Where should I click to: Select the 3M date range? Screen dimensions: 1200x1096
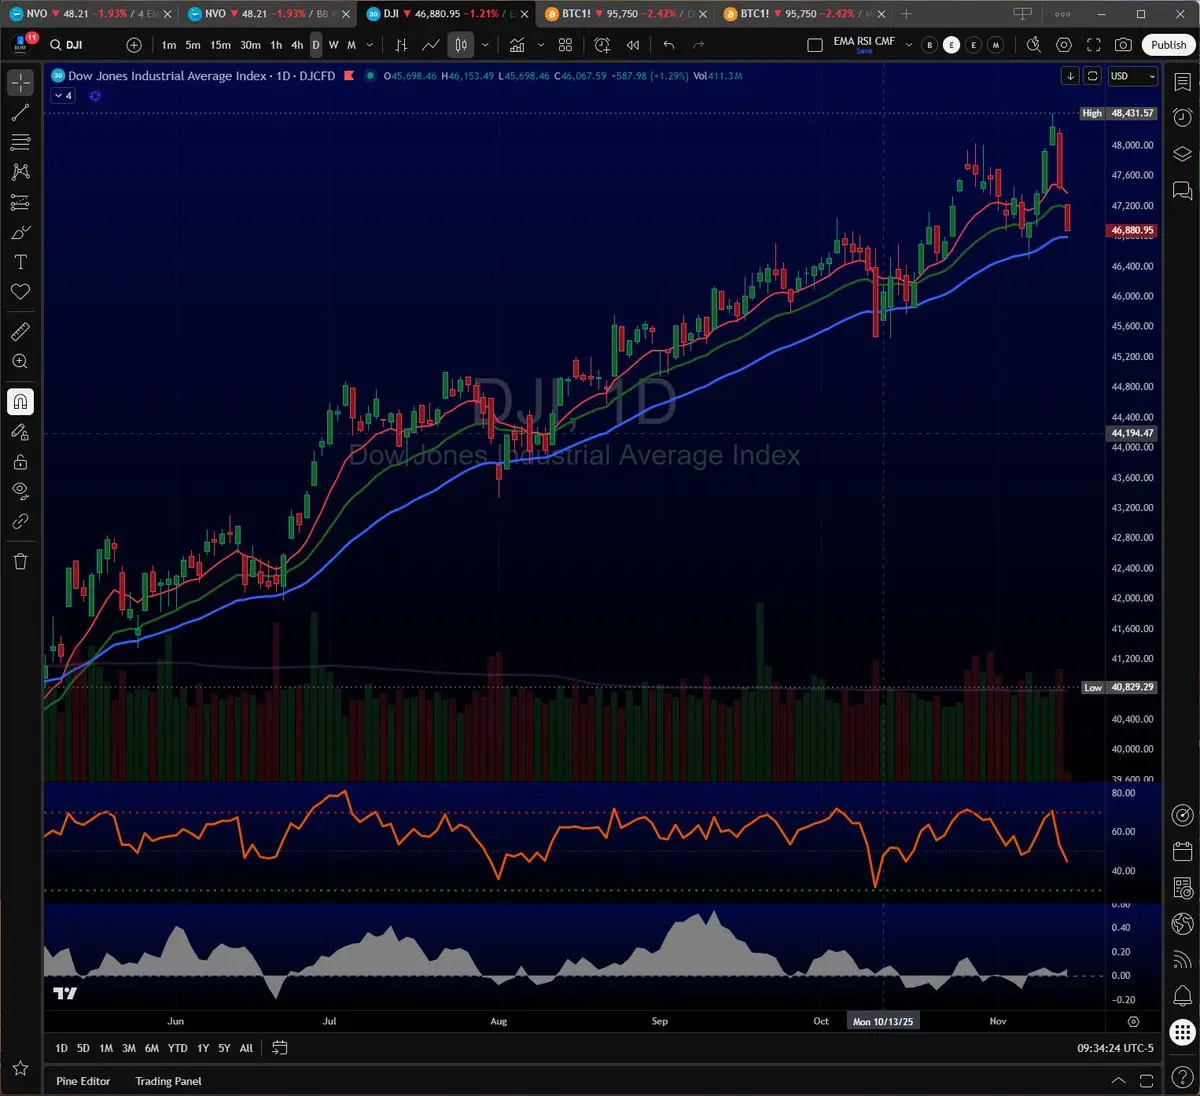pyautogui.click(x=129, y=1048)
